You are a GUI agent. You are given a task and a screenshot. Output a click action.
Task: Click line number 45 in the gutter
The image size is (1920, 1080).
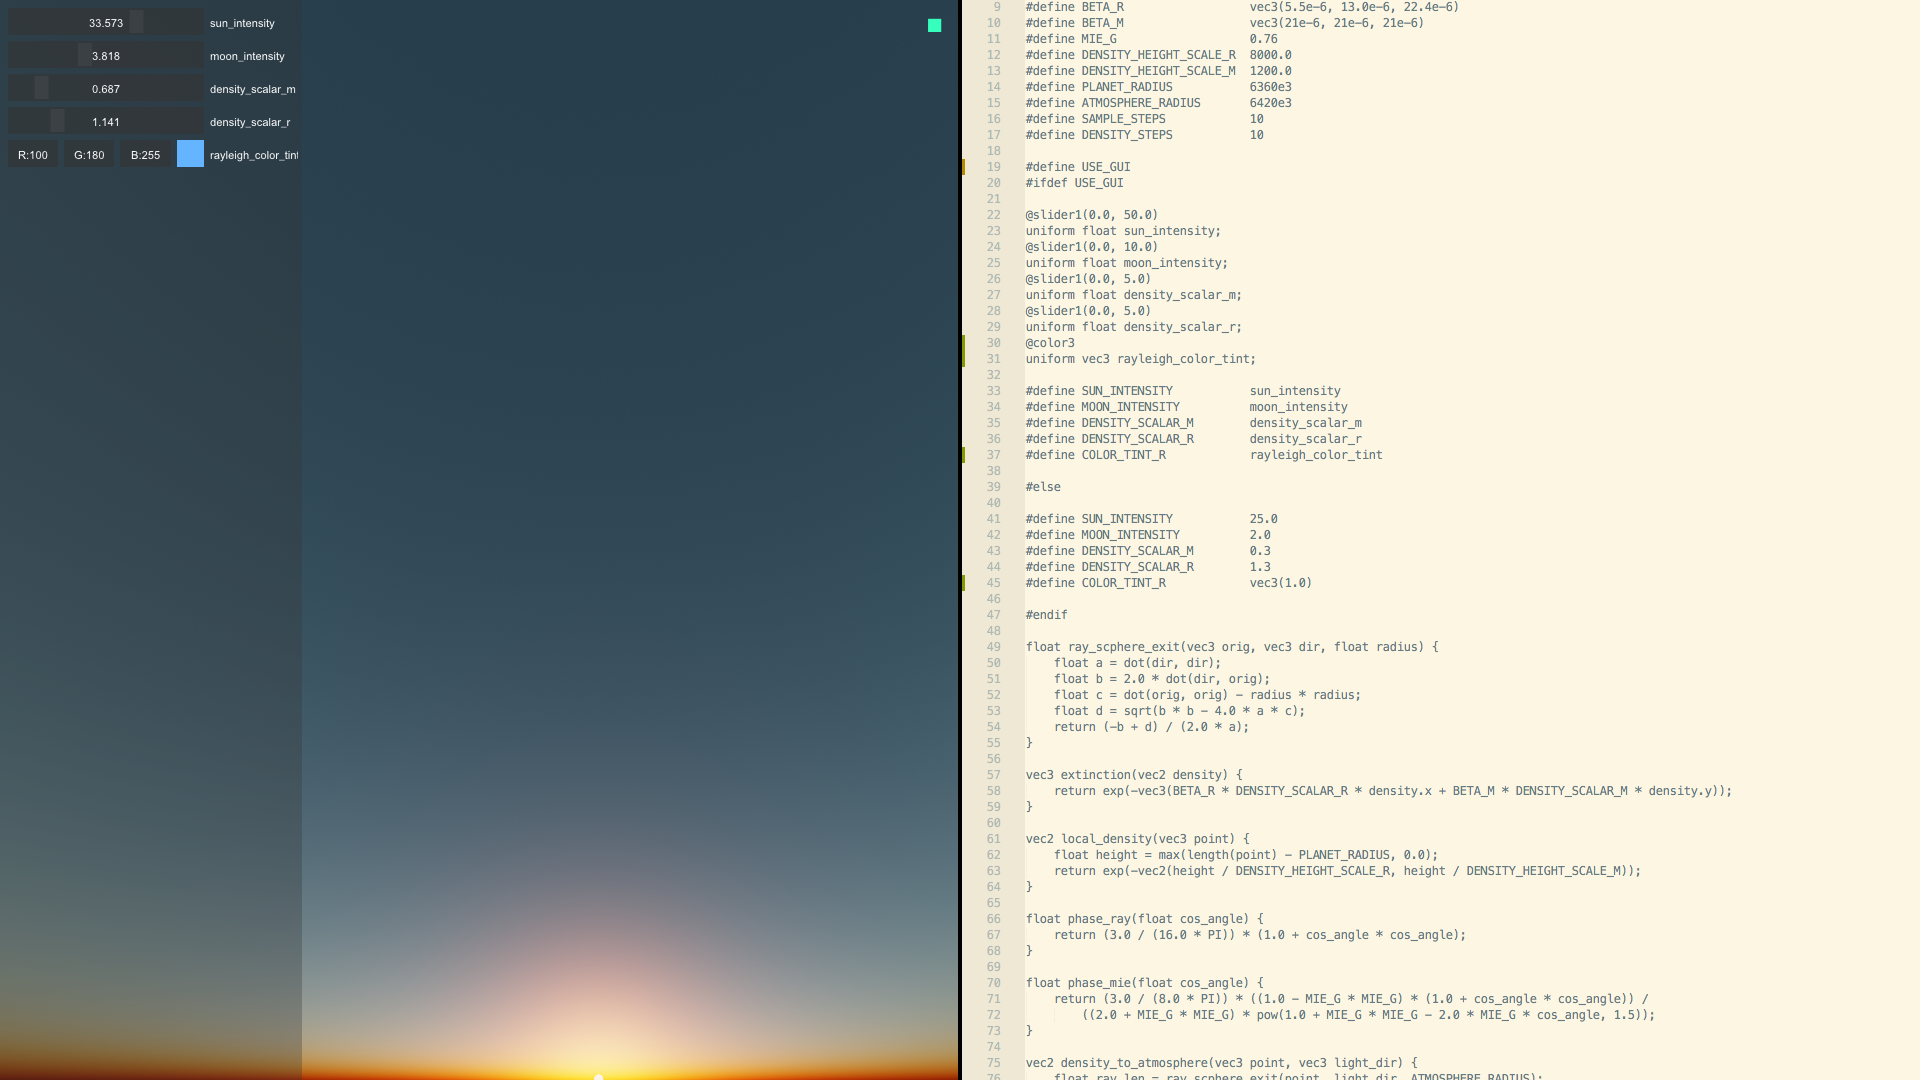[x=993, y=583]
